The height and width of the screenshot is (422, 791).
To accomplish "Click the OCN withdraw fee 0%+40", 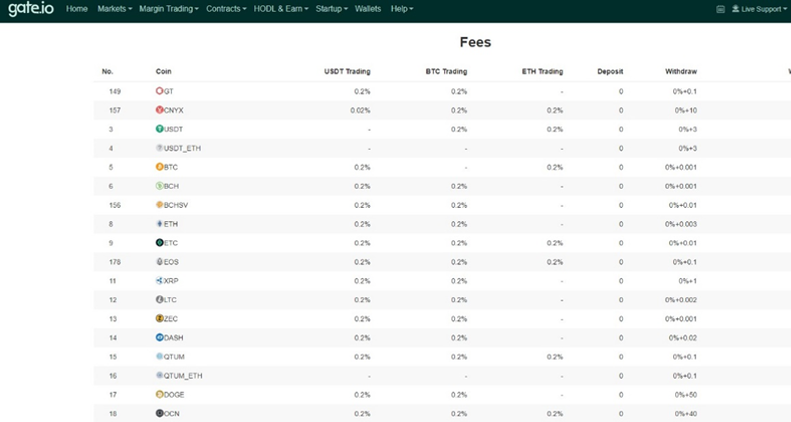I will coord(686,414).
